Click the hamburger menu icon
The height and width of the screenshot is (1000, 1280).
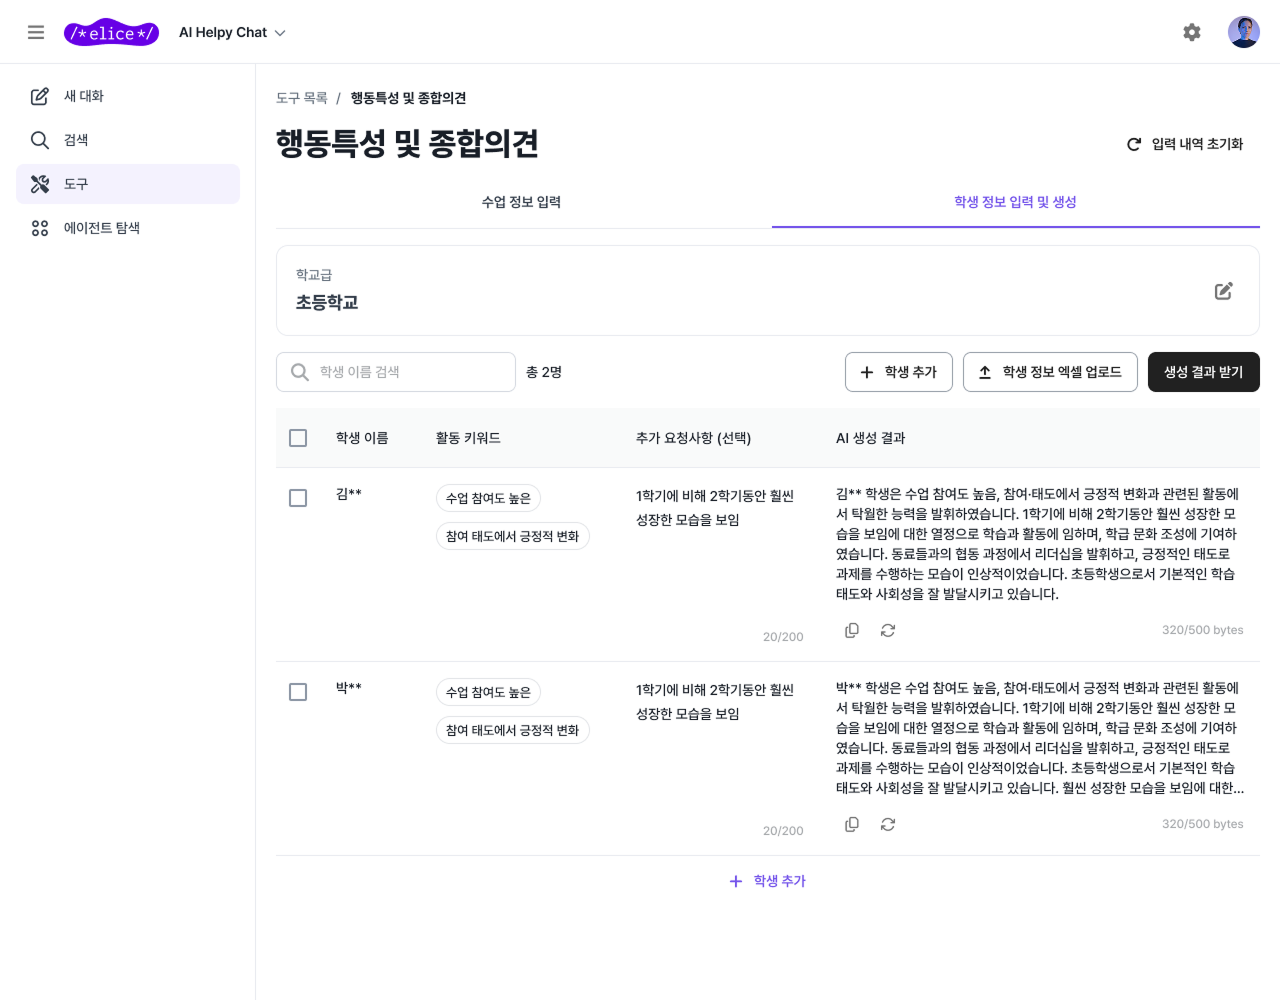[x=36, y=32]
